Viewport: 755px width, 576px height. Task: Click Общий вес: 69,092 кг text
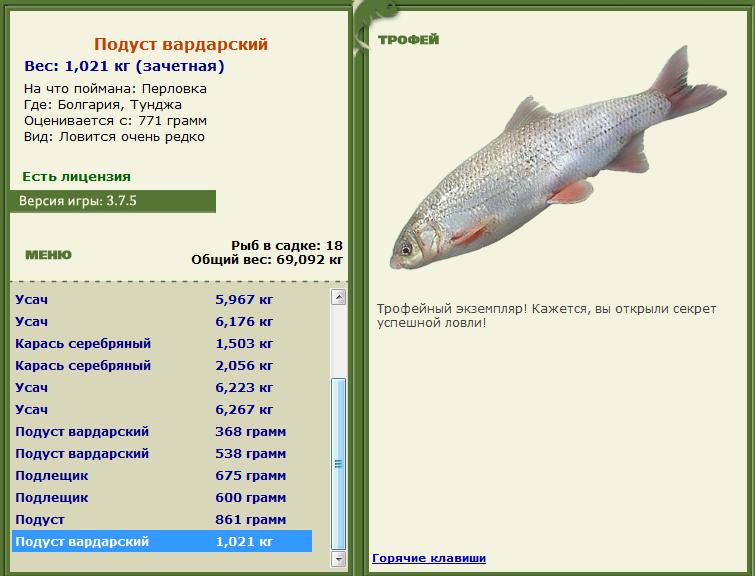point(267,260)
